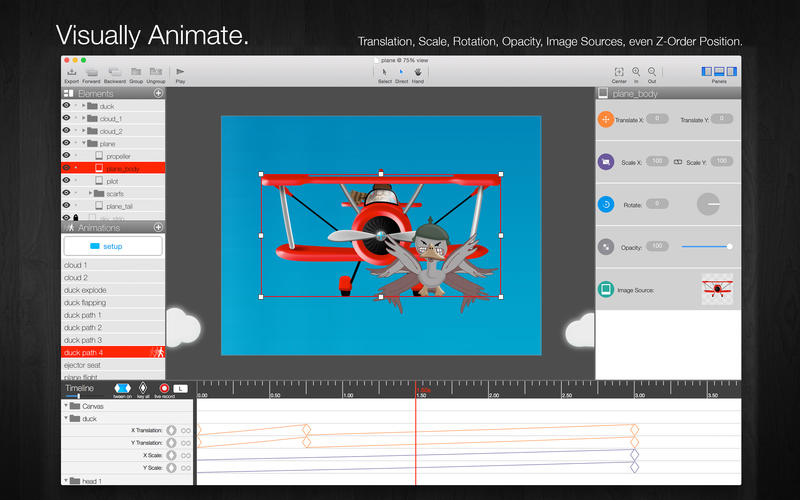Image resolution: width=800 pixels, height=500 pixels.
Task: Add keyframe for X Scale
Action: [171, 455]
